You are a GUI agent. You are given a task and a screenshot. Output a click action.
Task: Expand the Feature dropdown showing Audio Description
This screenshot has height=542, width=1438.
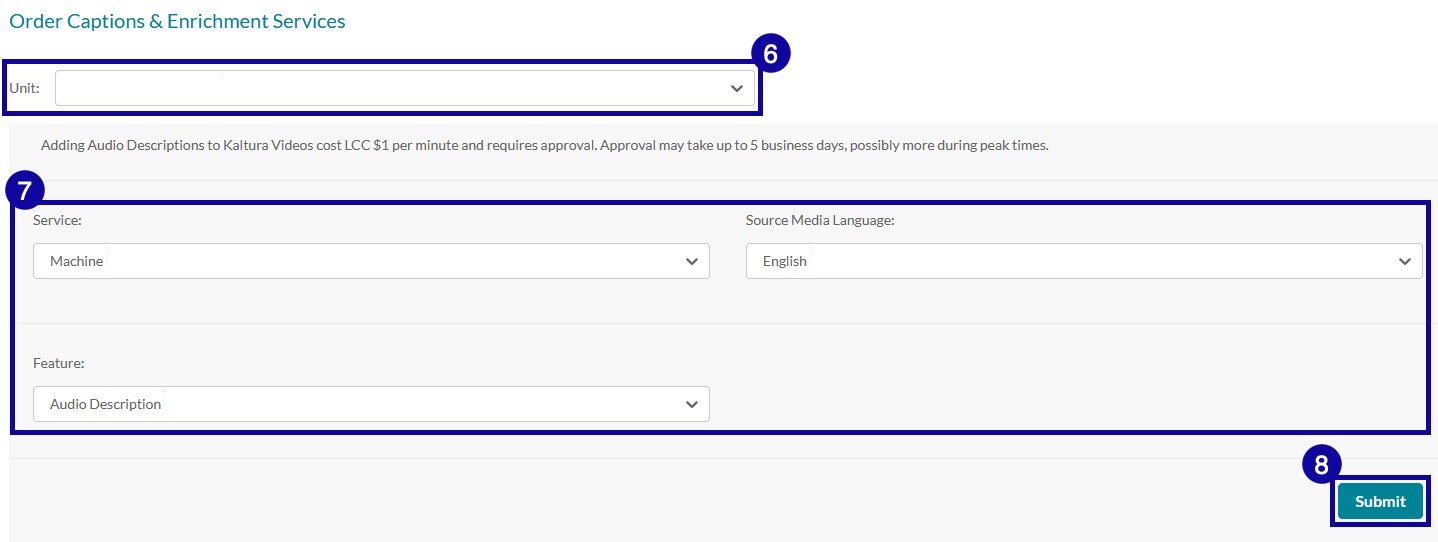(x=370, y=404)
